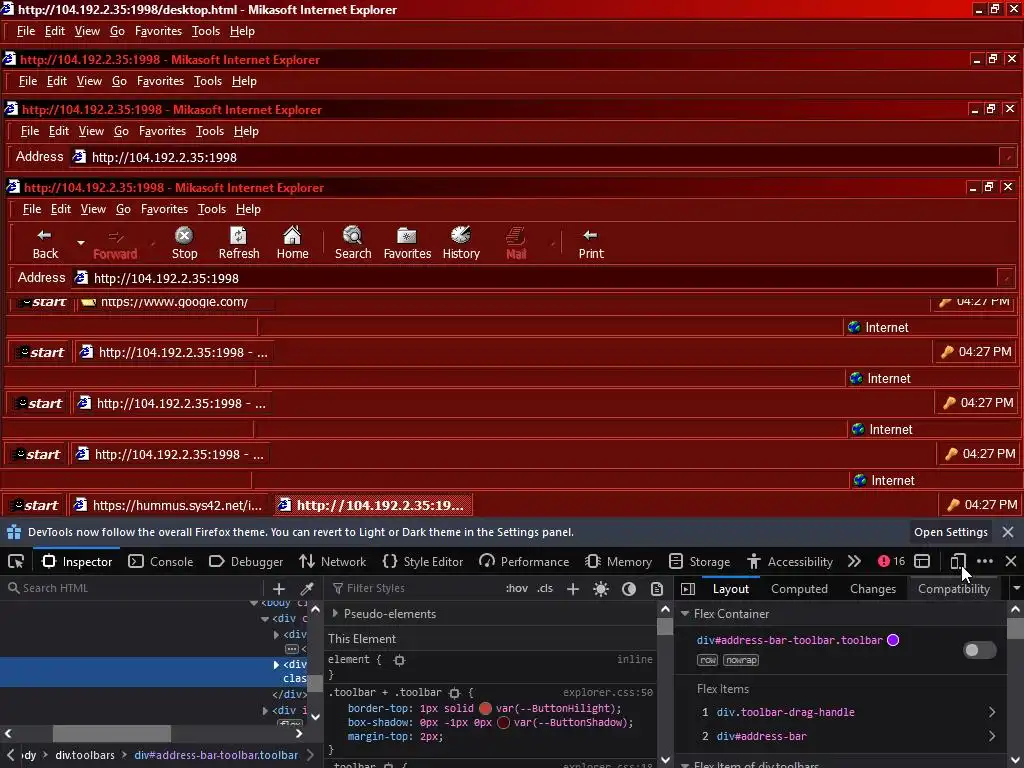Go to Home via toolbar icon
1024x768 pixels.
point(293,244)
